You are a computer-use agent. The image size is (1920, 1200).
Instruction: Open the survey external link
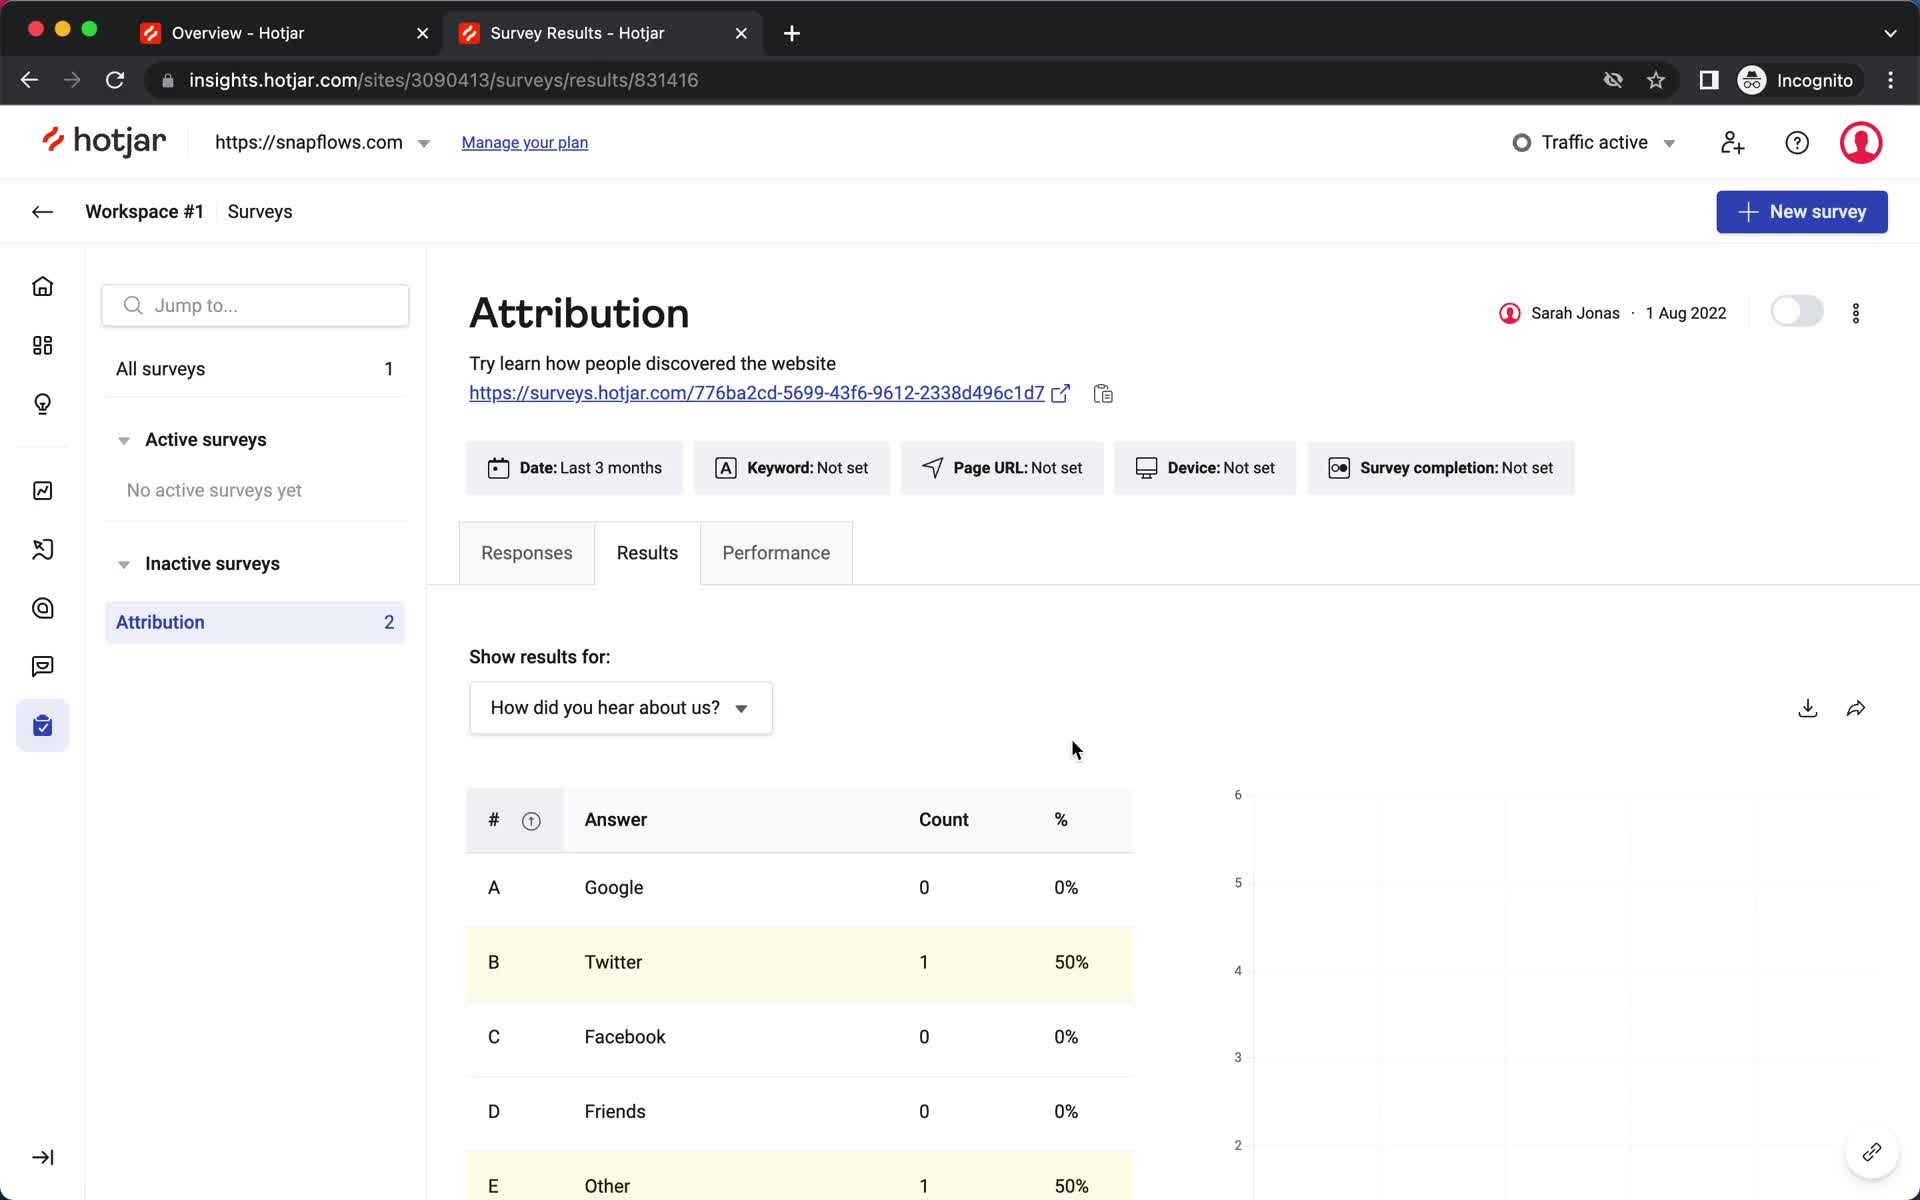click(1062, 394)
